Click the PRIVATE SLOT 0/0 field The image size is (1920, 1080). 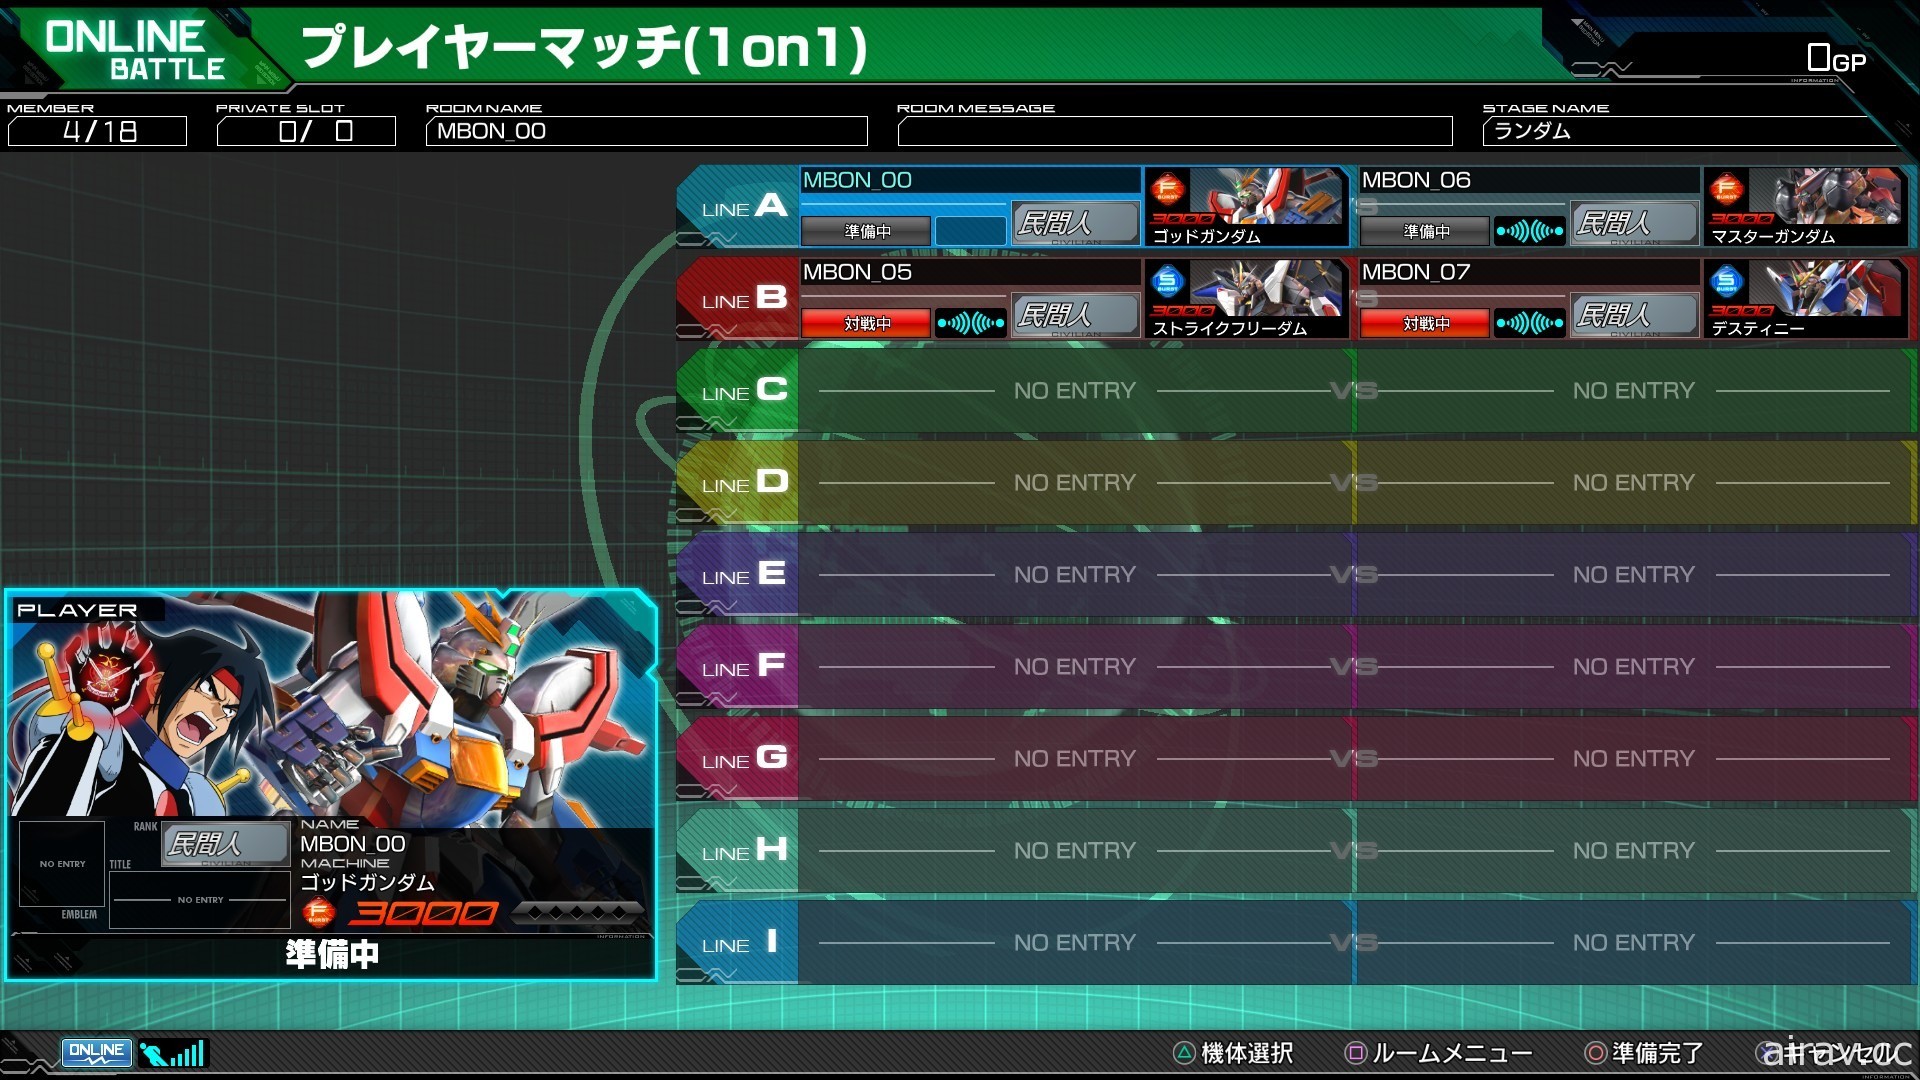(306, 131)
